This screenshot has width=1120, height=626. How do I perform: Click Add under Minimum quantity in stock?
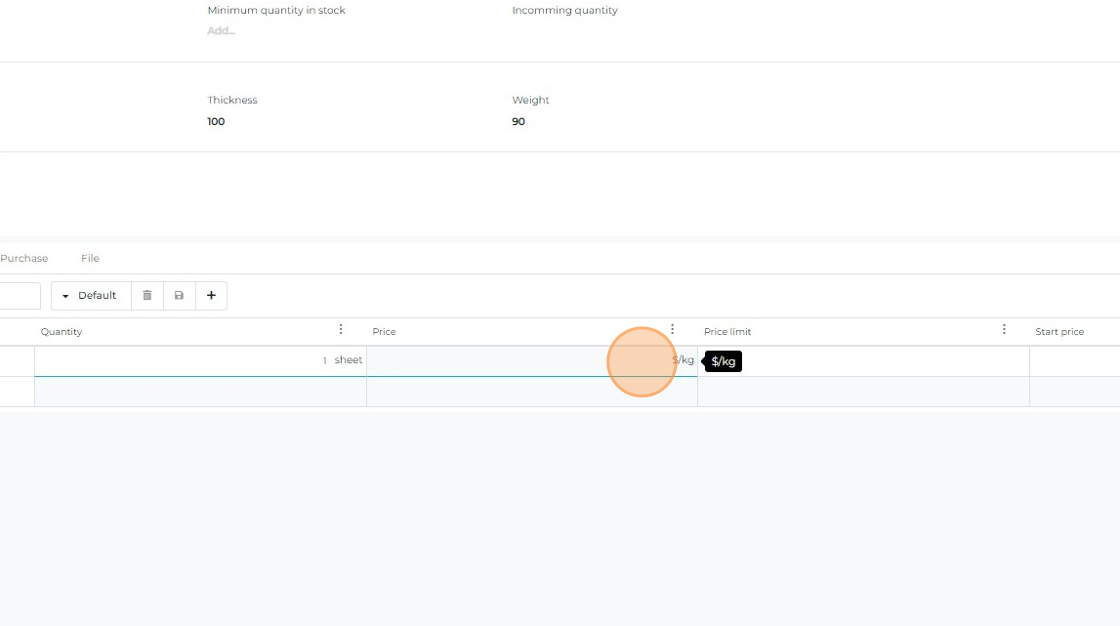pyautogui.click(x=221, y=31)
